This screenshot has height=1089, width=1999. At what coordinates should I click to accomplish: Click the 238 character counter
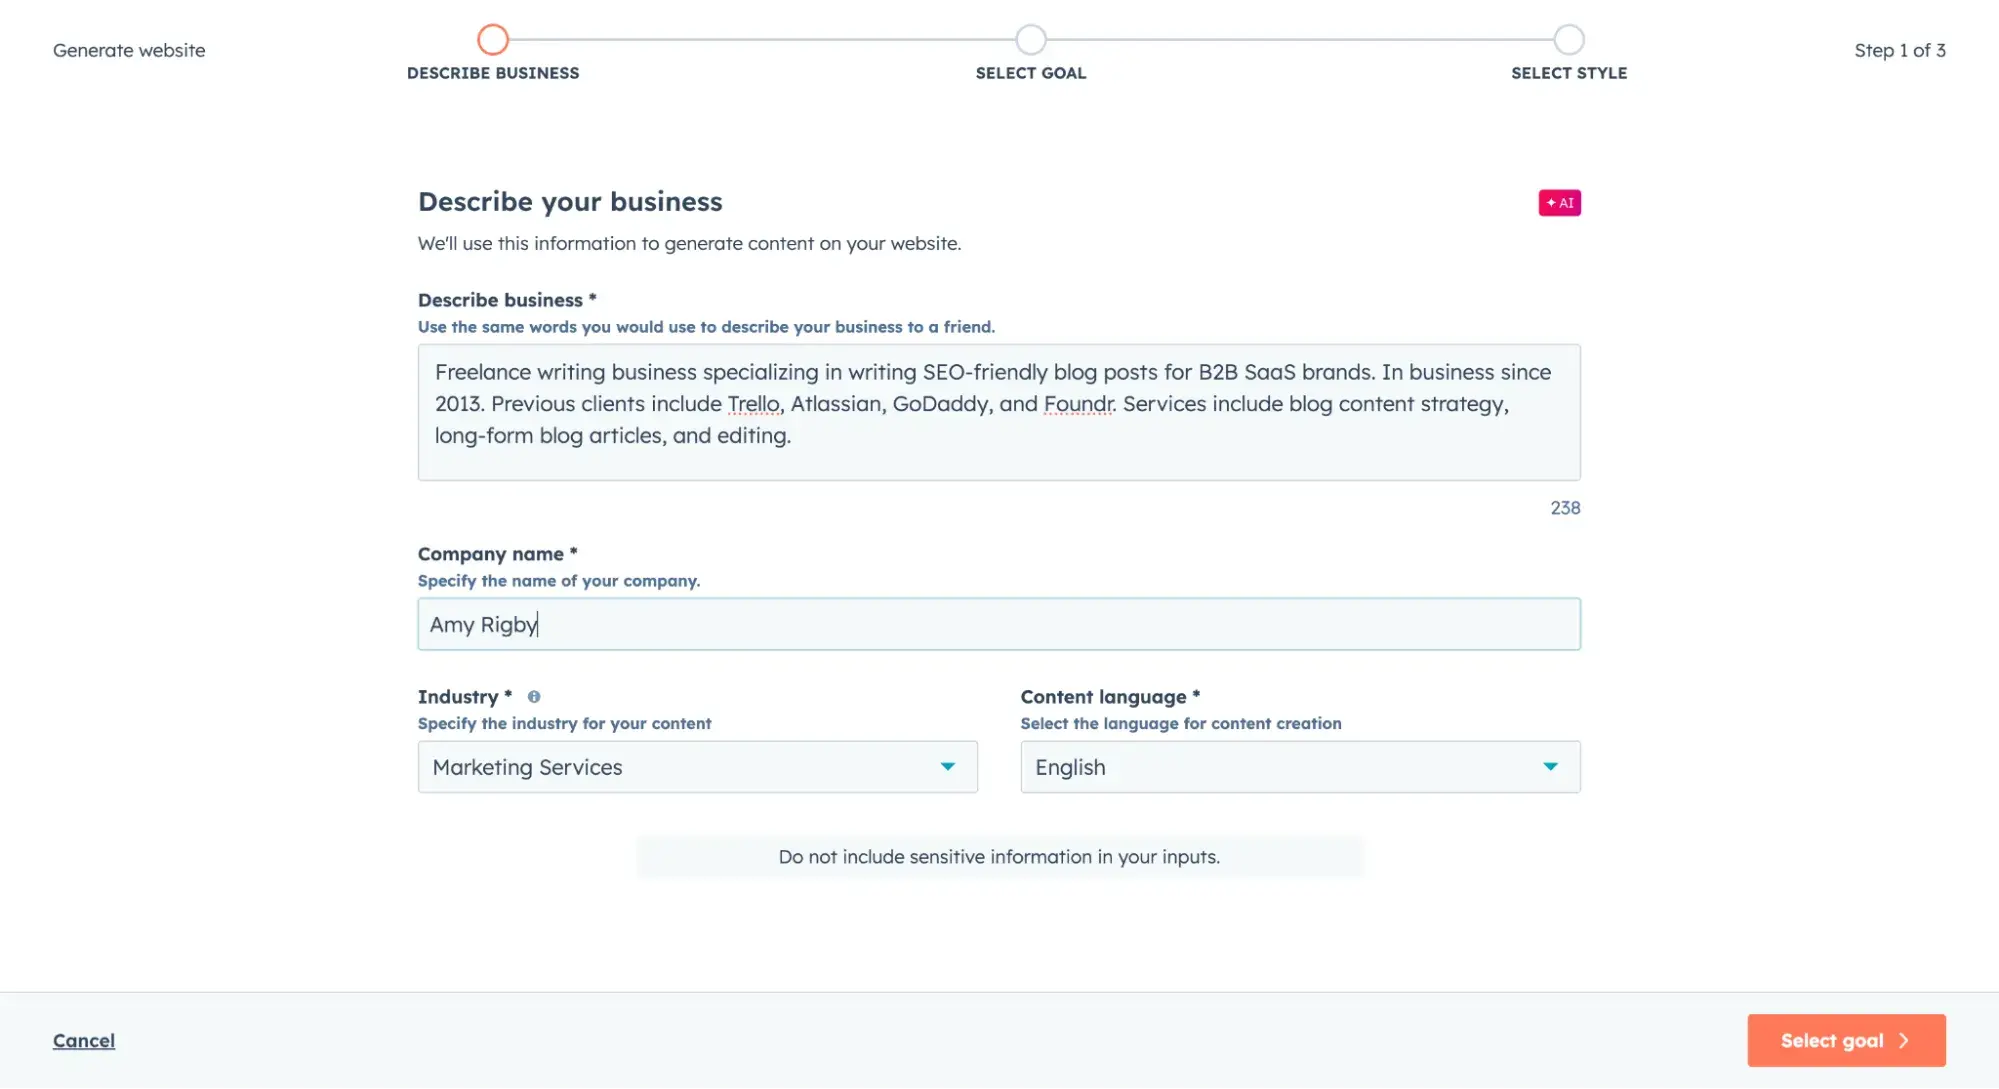click(1564, 508)
